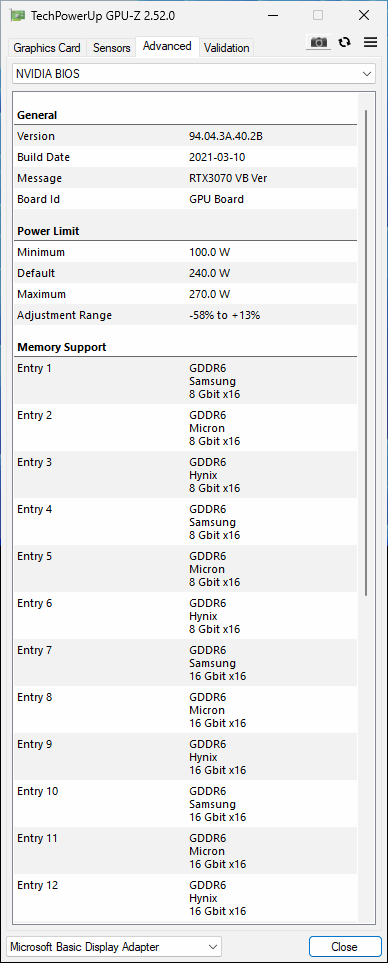
Task: Maximize the GPU-Z window
Action: coord(317,15)
